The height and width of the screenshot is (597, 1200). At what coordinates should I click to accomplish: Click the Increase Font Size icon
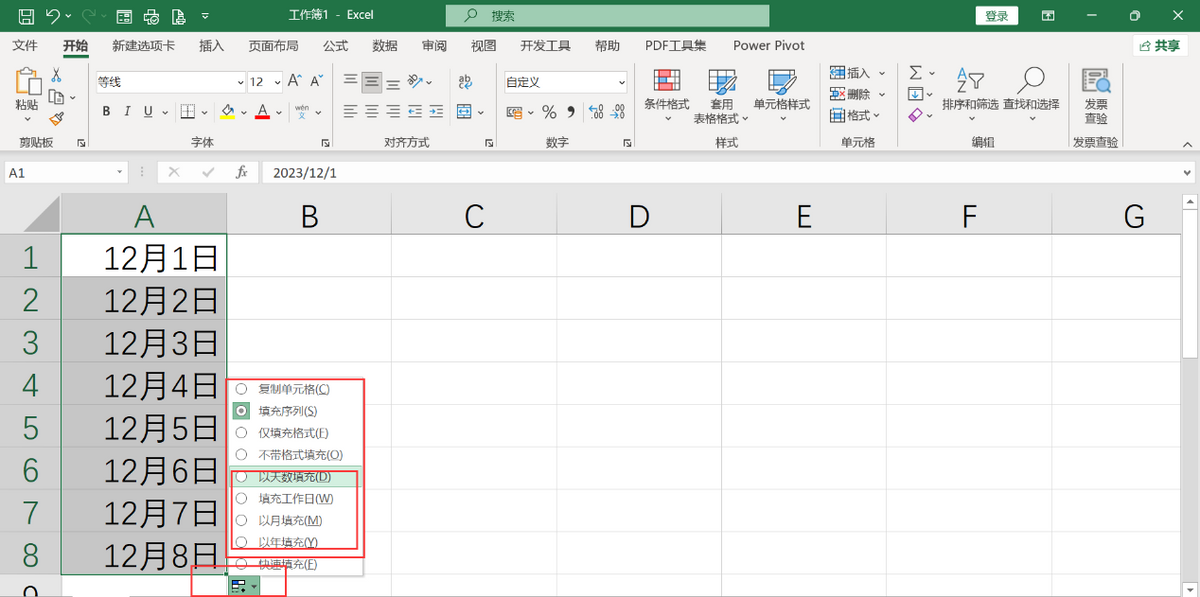295,81
